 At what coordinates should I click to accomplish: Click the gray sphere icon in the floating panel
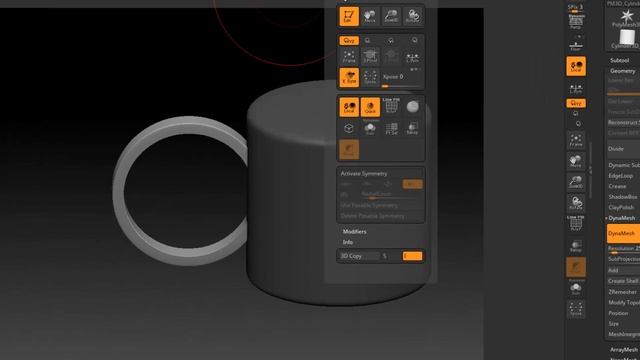coord(412,107)
